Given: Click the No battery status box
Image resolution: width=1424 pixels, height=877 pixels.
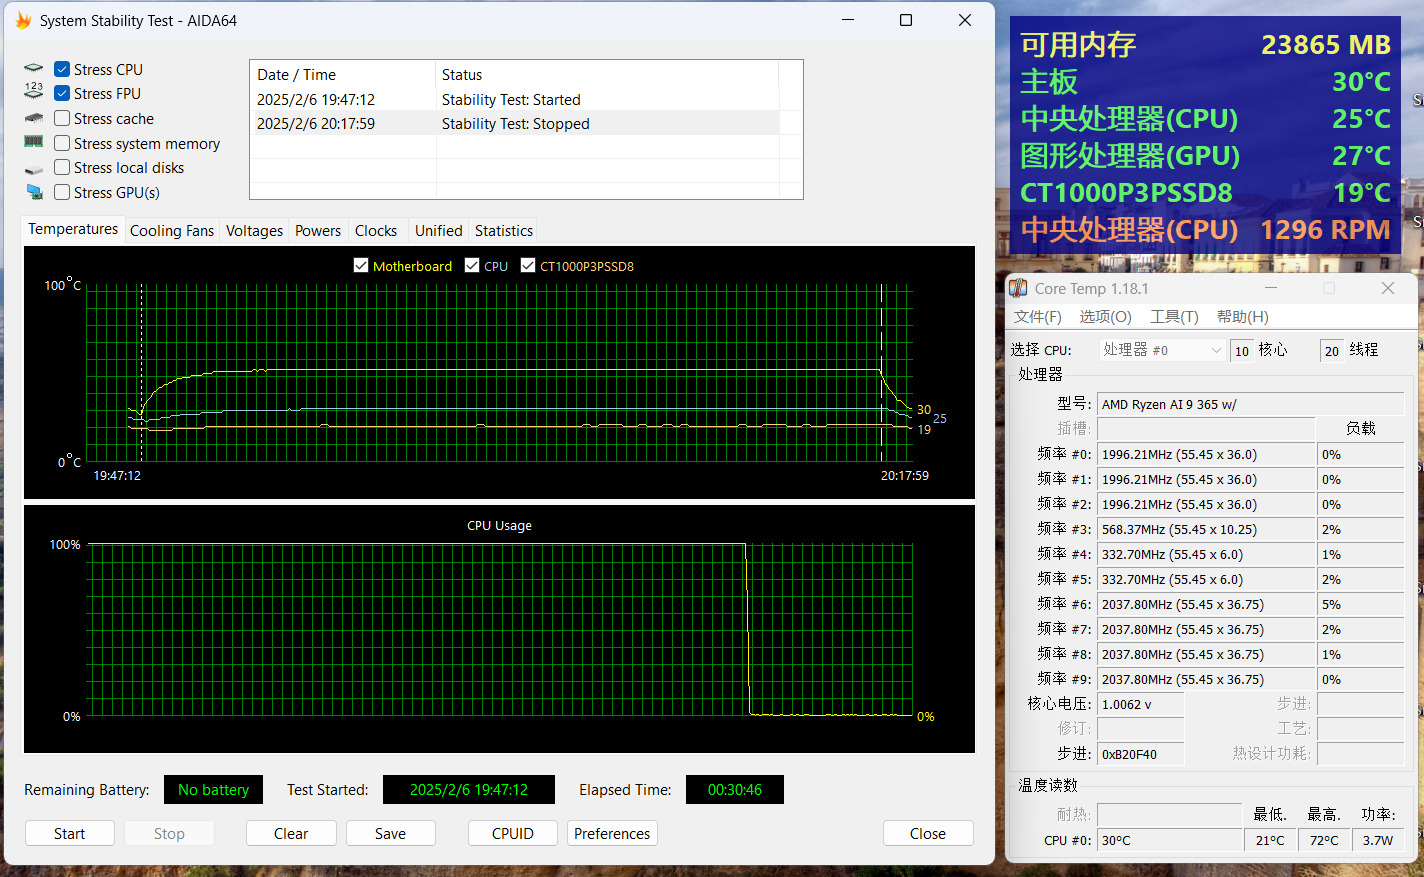Looking at the screenshot, I should pos(213,789).
